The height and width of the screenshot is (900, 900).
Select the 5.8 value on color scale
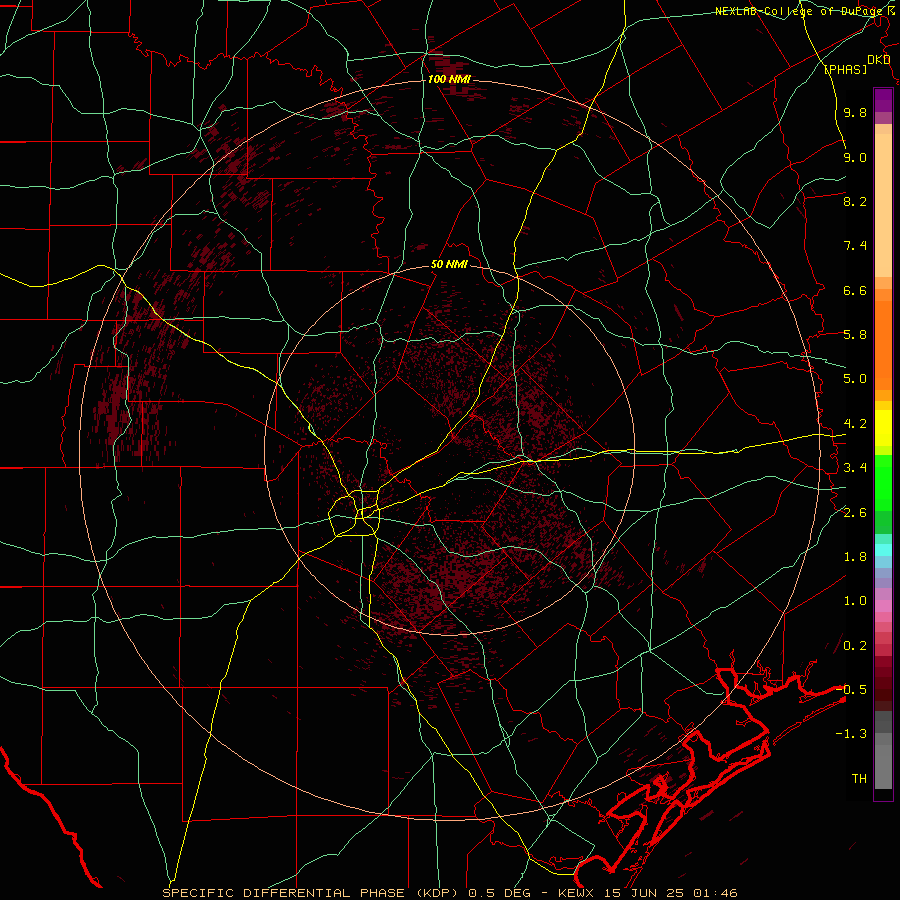pyautogui.click(x=855, y=335)
